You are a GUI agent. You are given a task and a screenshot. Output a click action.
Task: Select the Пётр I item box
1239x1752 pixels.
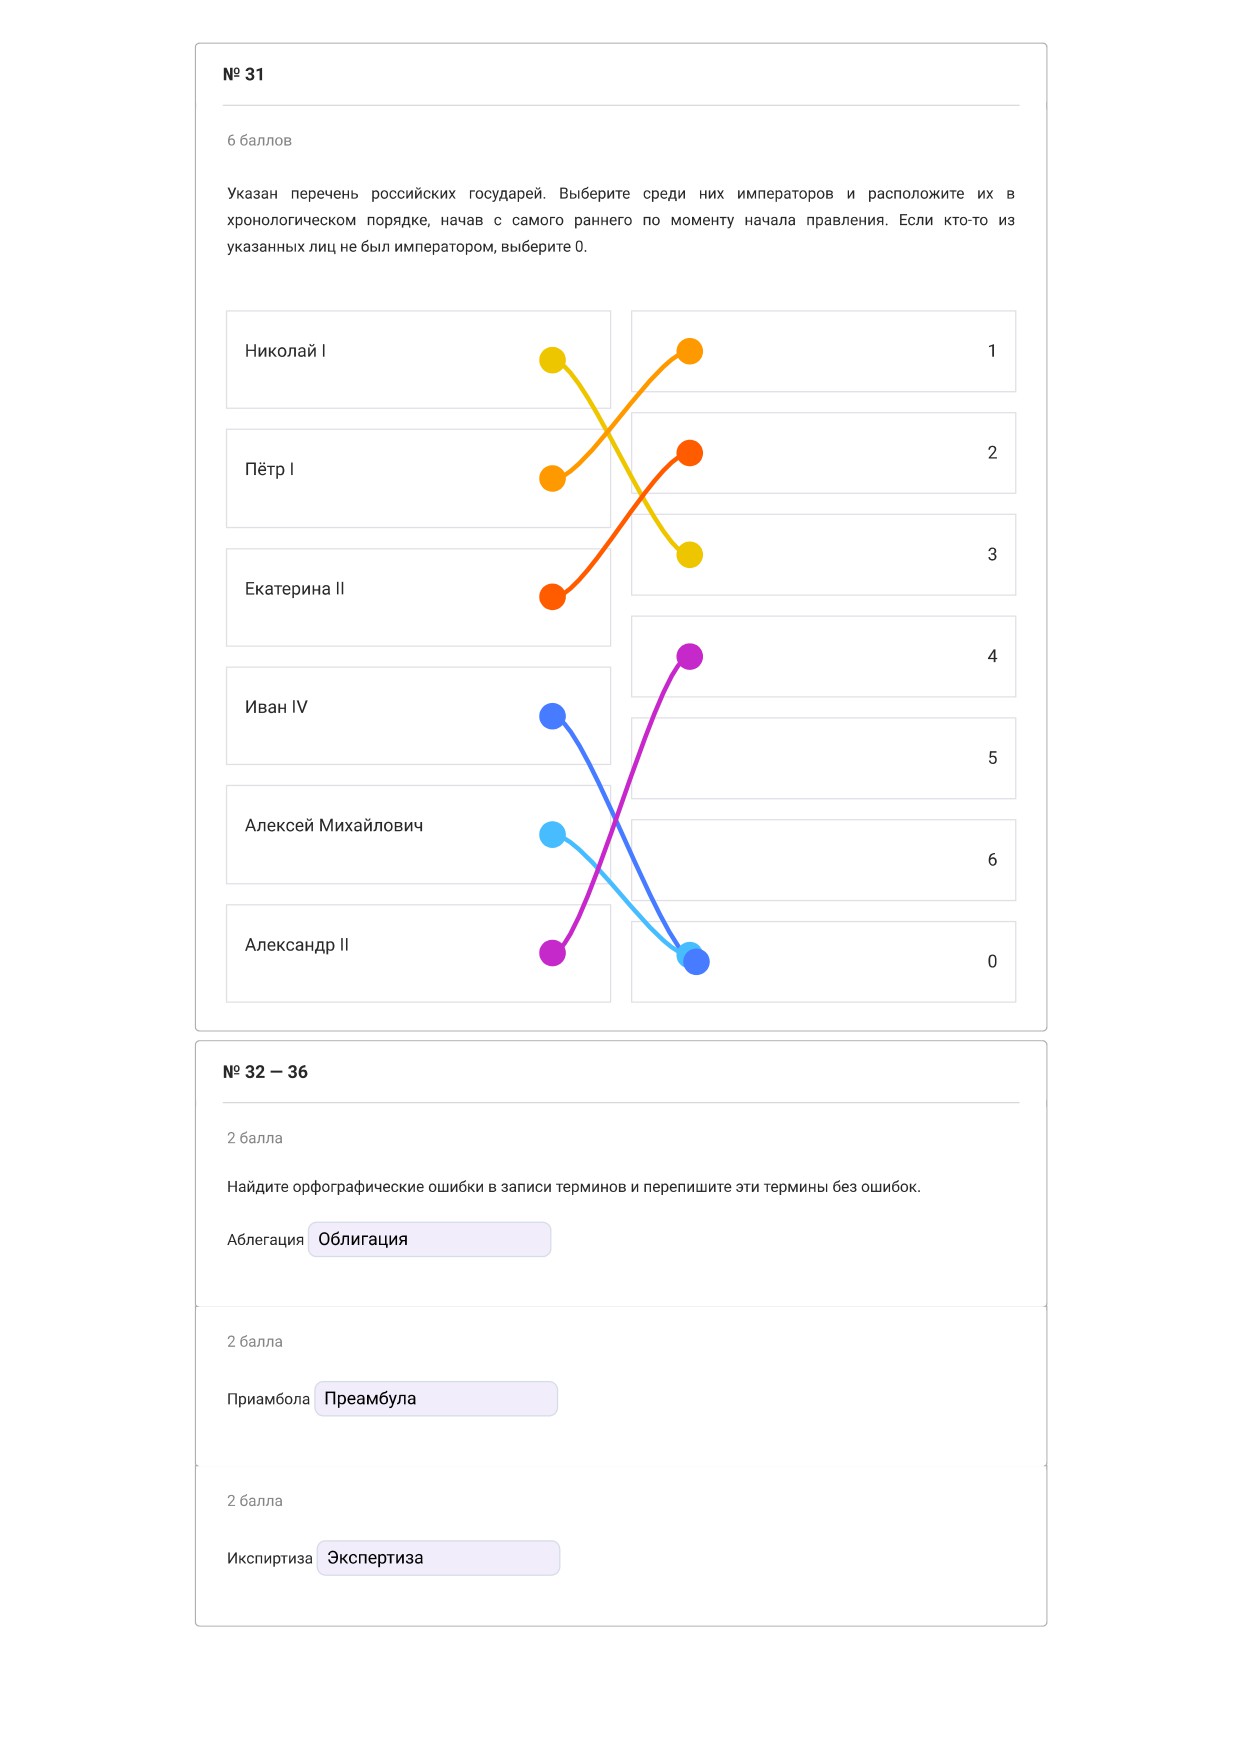418,478
